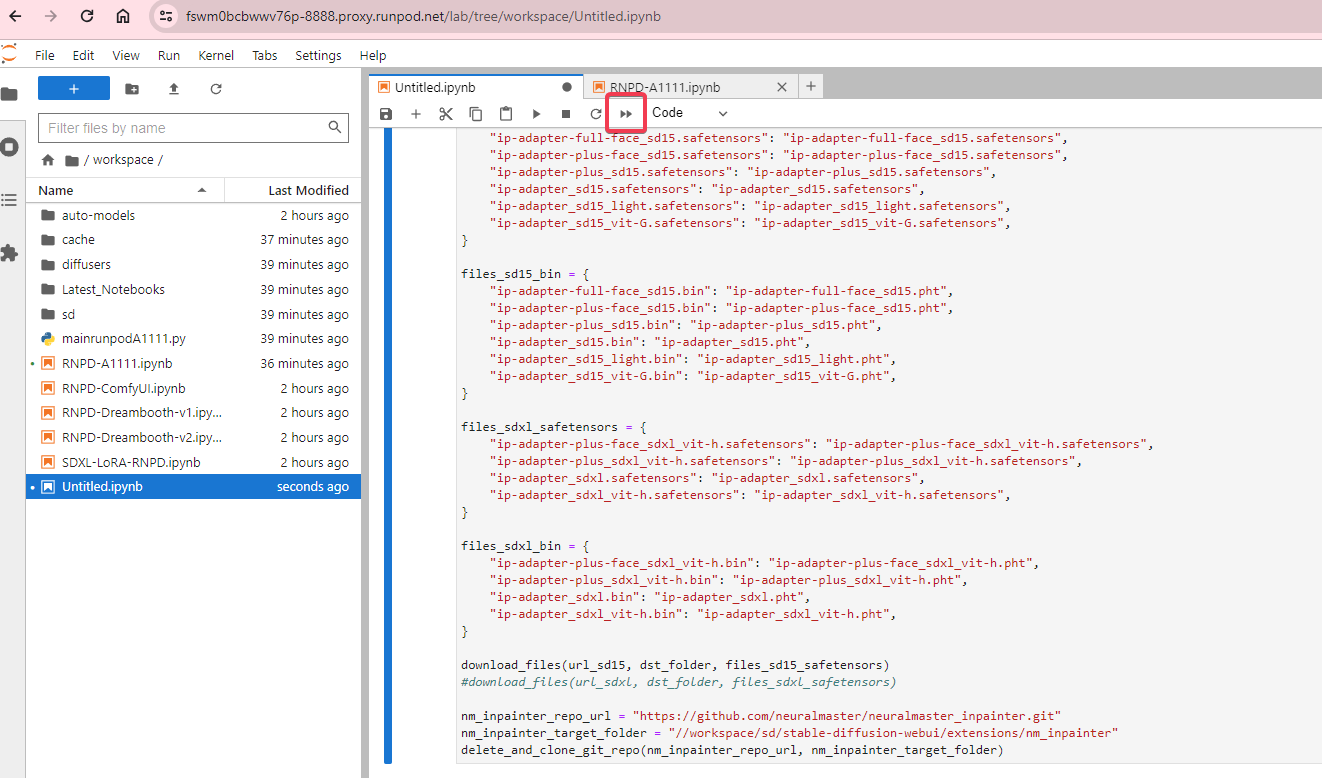Click the Filter files by name field
The width and height of the screenshot is (1322, 778).
(193, 128)
